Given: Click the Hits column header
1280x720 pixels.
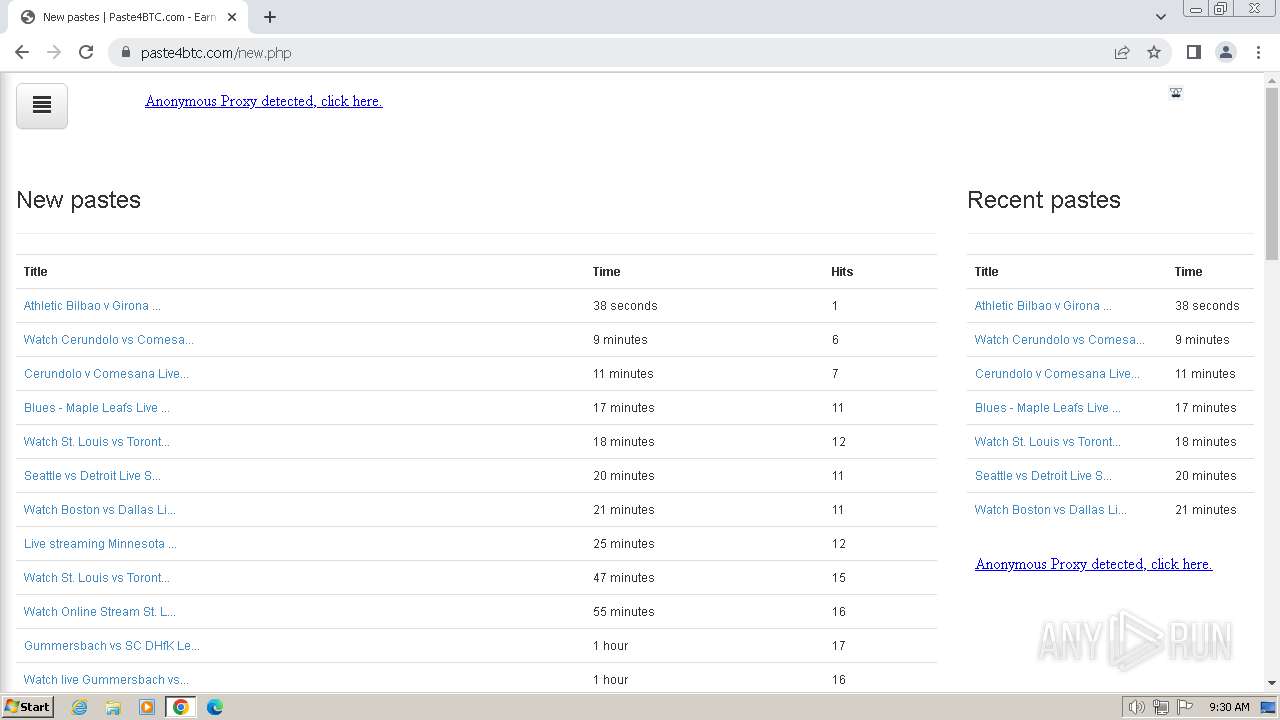Looking at the screenshot, I should pos(842,272).
